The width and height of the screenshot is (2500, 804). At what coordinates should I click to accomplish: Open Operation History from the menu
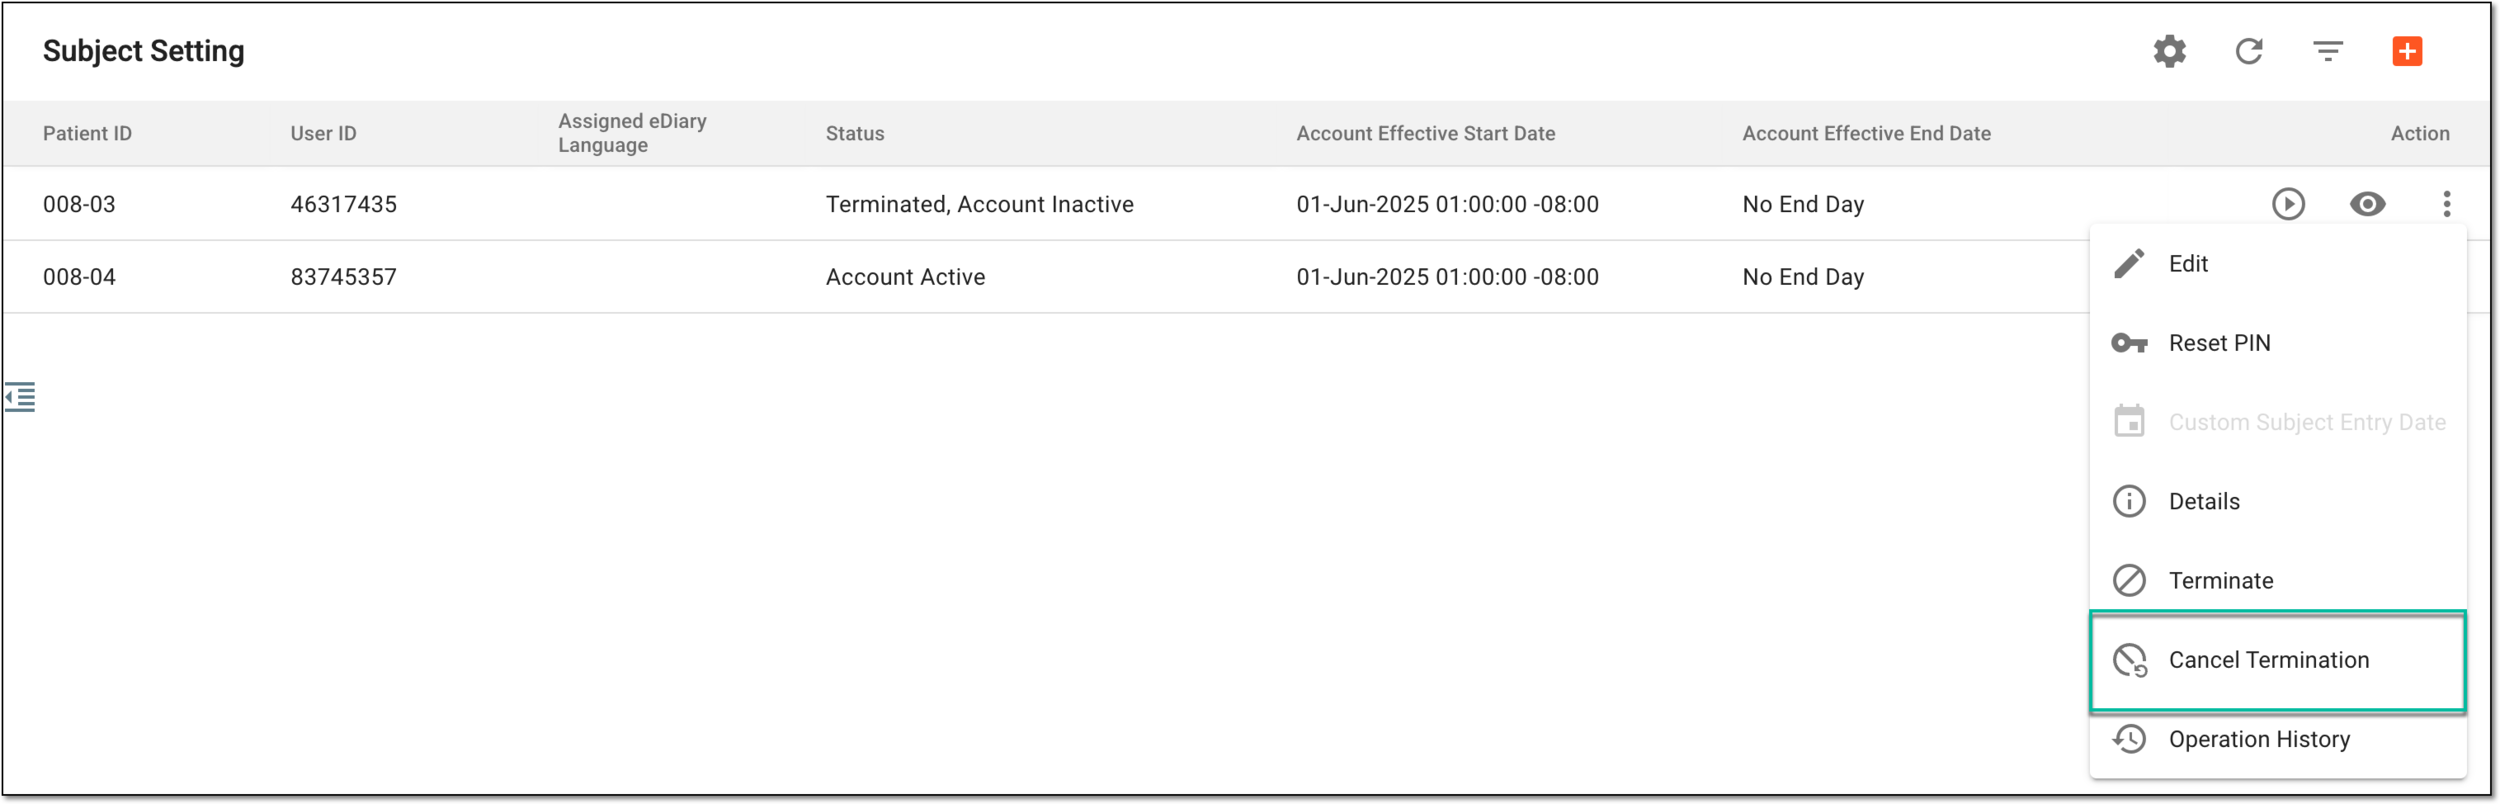click(x=2277, y=740)
